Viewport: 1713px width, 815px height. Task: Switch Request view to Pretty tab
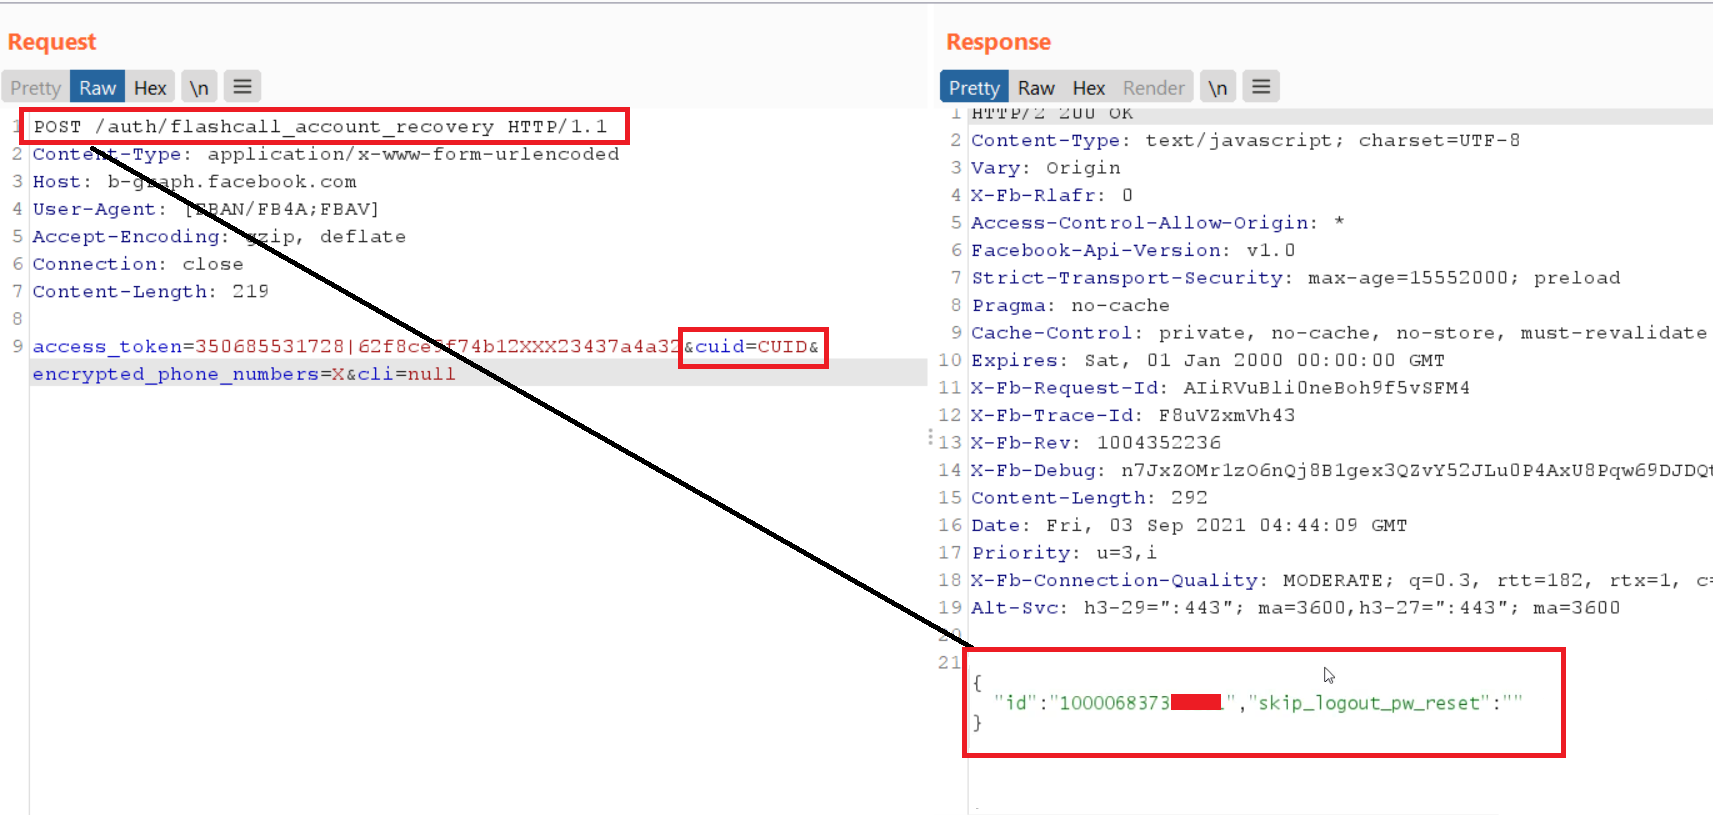(x=36, y=88)
